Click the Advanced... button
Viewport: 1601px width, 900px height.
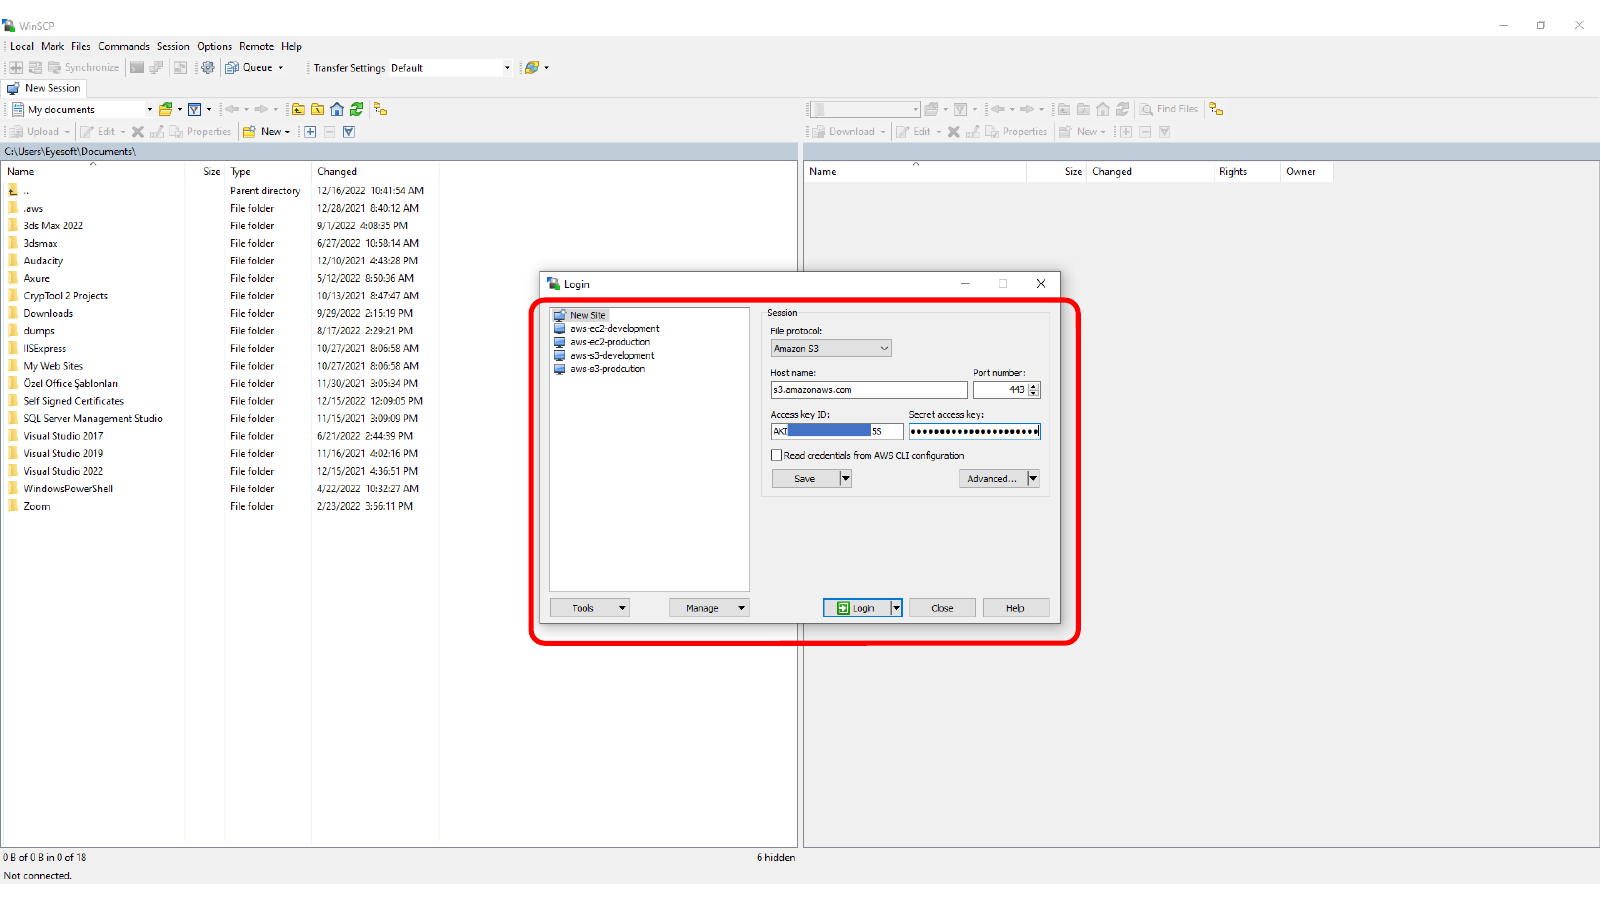(992, 479)
